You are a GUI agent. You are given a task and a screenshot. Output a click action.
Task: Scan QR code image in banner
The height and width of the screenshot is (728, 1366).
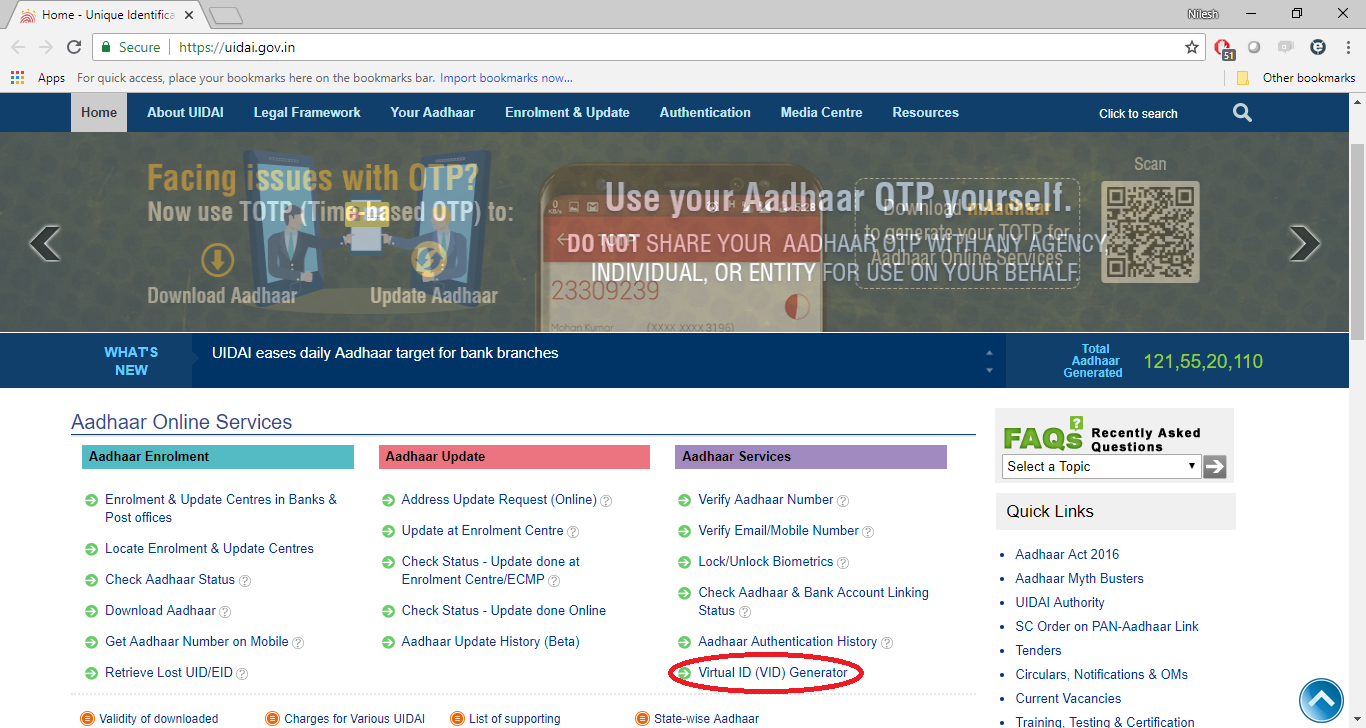[x=1150, y=232]
